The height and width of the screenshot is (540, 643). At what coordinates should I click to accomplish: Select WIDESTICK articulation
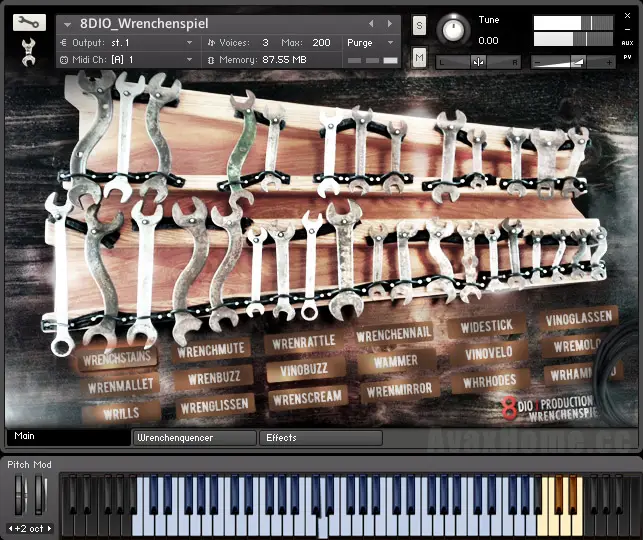(x=487, y=326)
